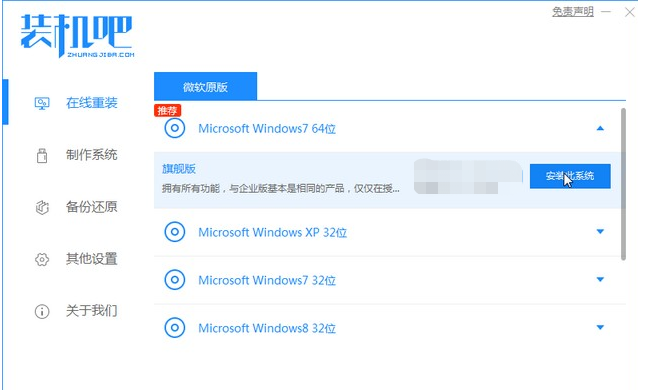Image resolution: width=669 pixels, height=390 pixels.
Task: Open the 备份还原 menu item
Action: click(91, 207)
